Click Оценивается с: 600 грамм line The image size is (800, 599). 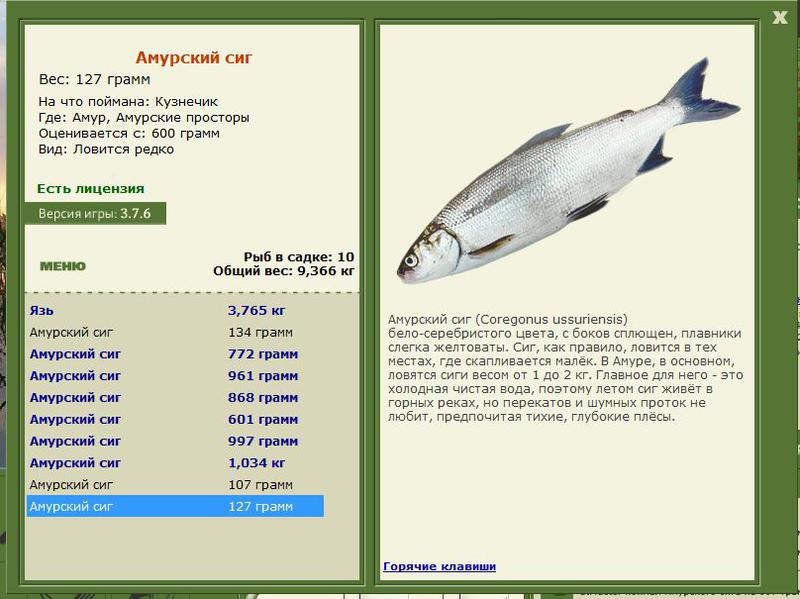[x=129, y=133]
